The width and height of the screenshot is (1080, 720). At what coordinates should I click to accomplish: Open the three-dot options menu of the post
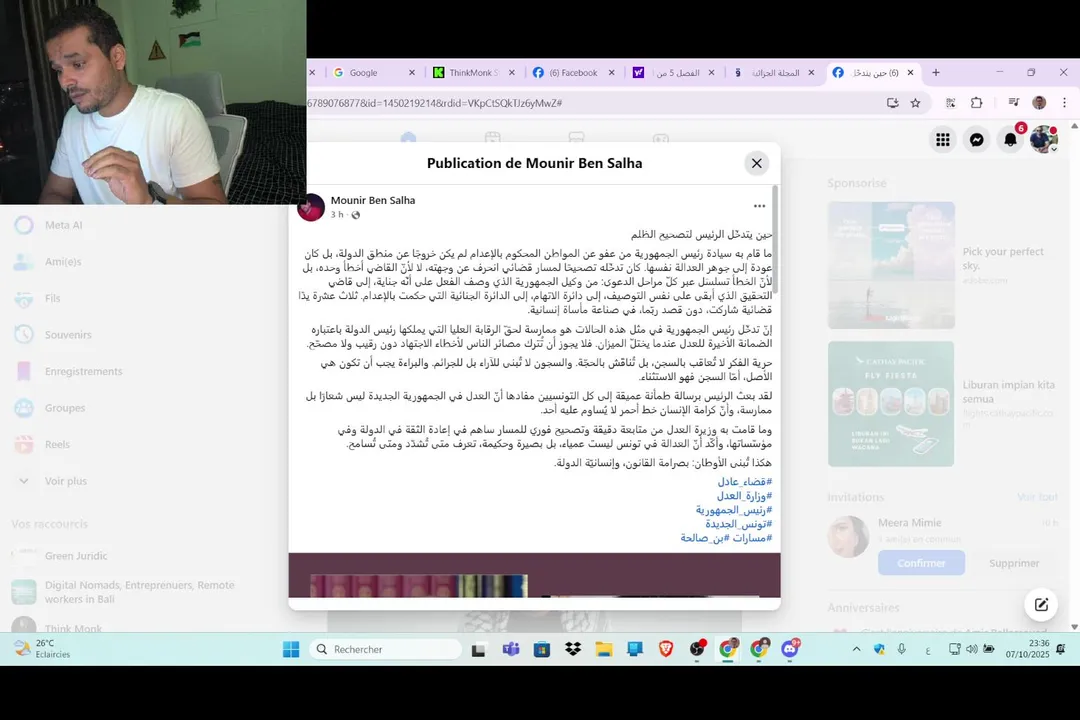pyautogui.click(x=759, y=206)
